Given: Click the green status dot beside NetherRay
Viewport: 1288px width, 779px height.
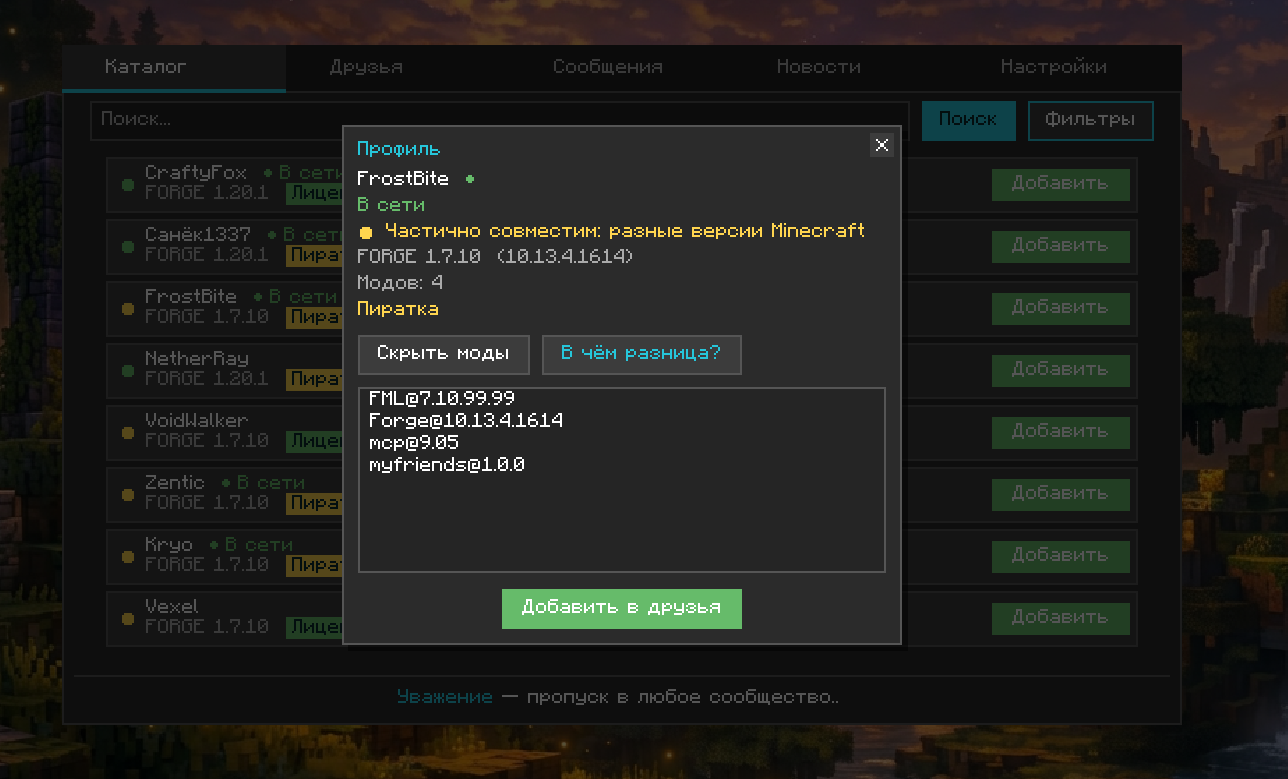Looking at the screenshot, I should click(x=128, y=371).
